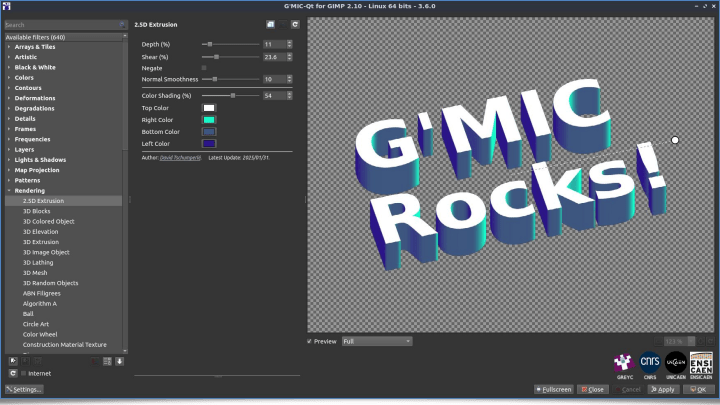
Task: Expand the Deformations category
Action: pyautogui.click(x=9, y=98)
